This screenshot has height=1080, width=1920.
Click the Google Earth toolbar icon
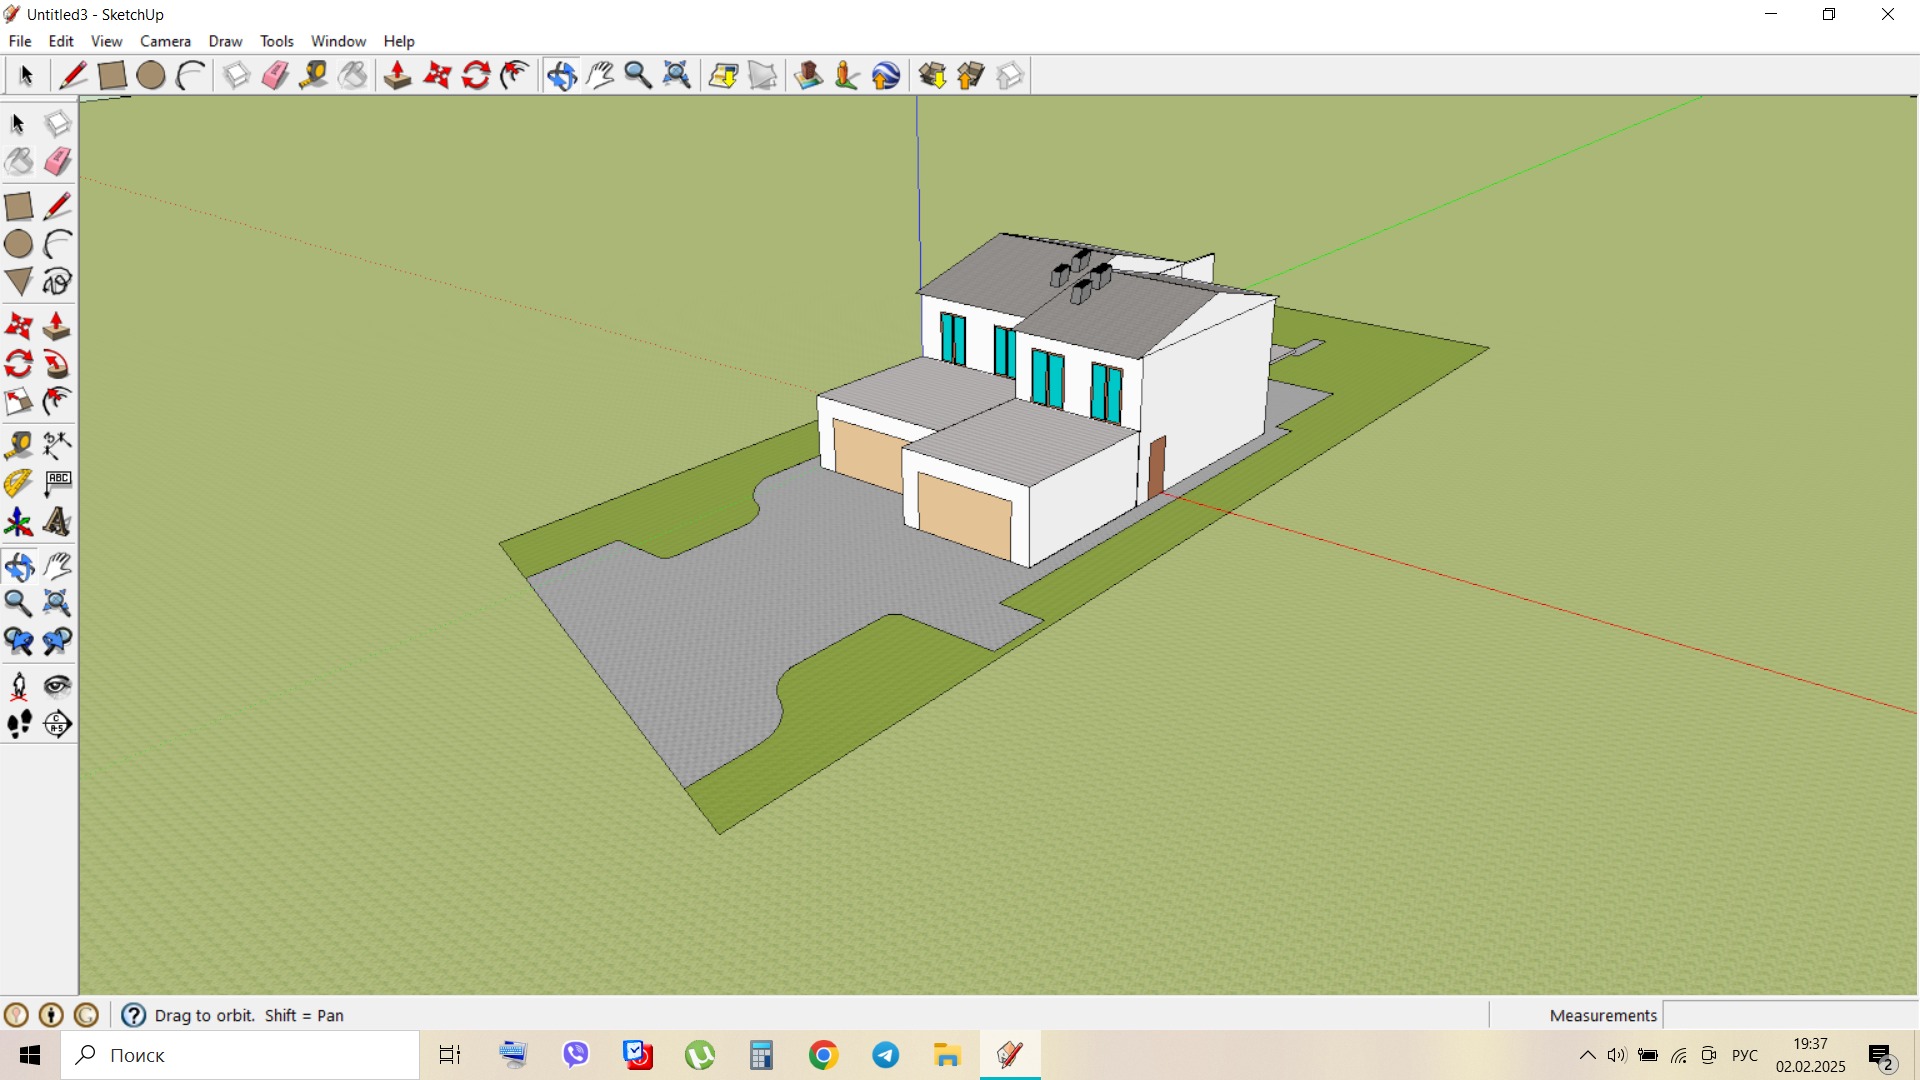pos(886,75)
